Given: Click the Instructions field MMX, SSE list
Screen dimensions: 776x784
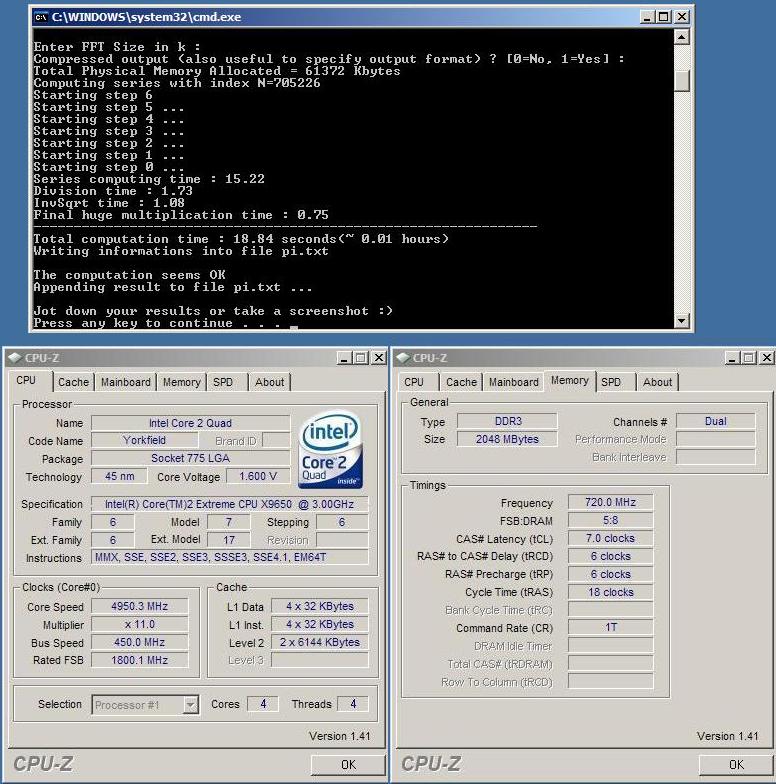Looking at the screenshot, I should 230,557.
